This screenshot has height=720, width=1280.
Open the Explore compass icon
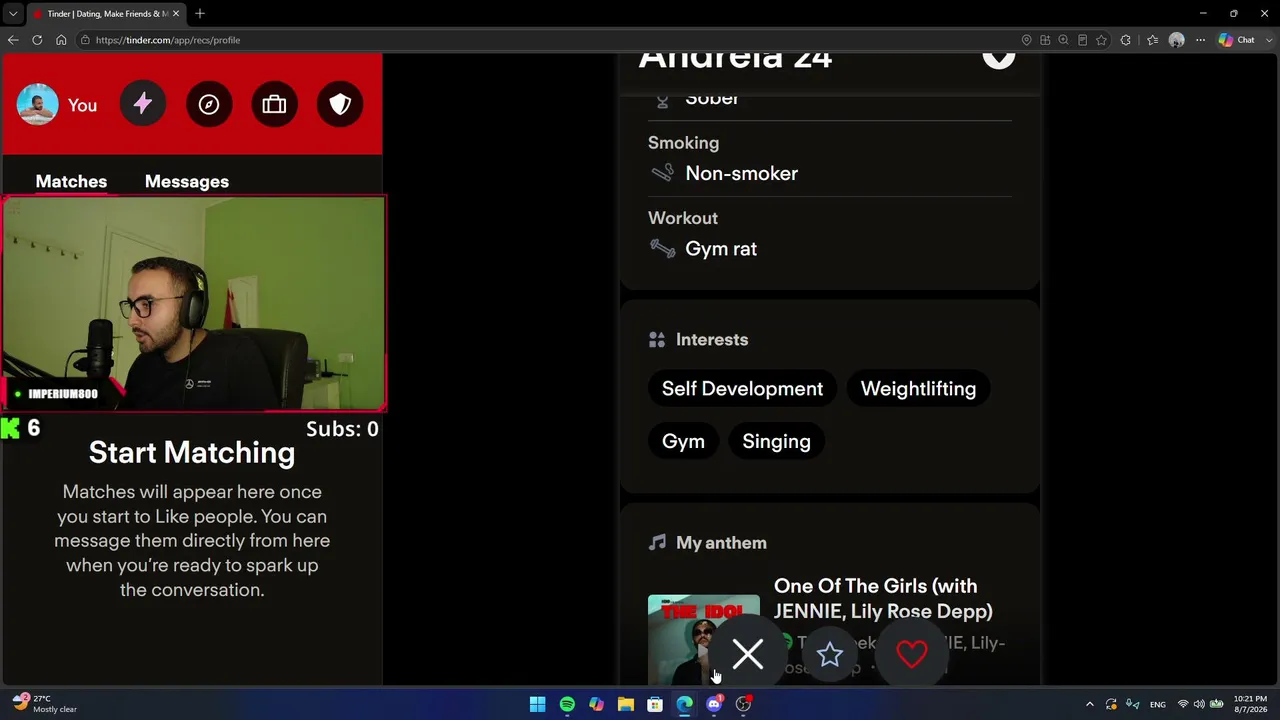coord(209,104)
